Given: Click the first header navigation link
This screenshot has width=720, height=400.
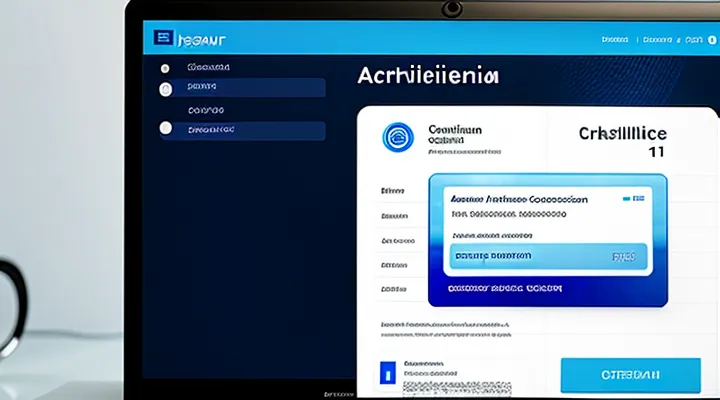Looking at the screenshot, I should click(x=615, y=41).
